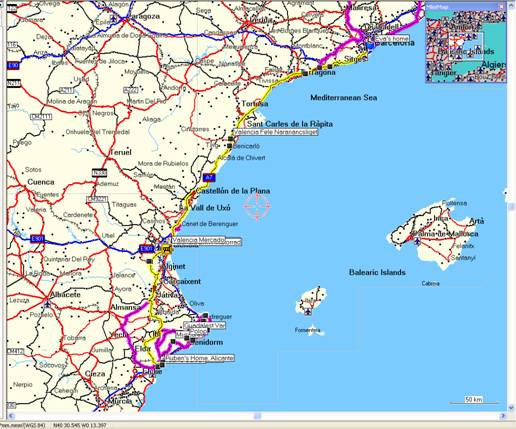Select the Valencia Mercado waypoint label
The width and height of the screenshot is (516, 429).
click(x=199, y=240)
